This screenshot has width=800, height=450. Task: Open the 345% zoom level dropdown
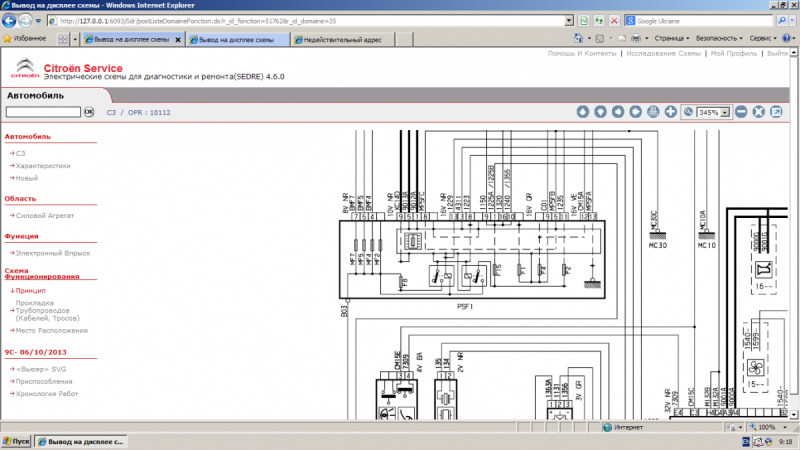coord(725,113)
